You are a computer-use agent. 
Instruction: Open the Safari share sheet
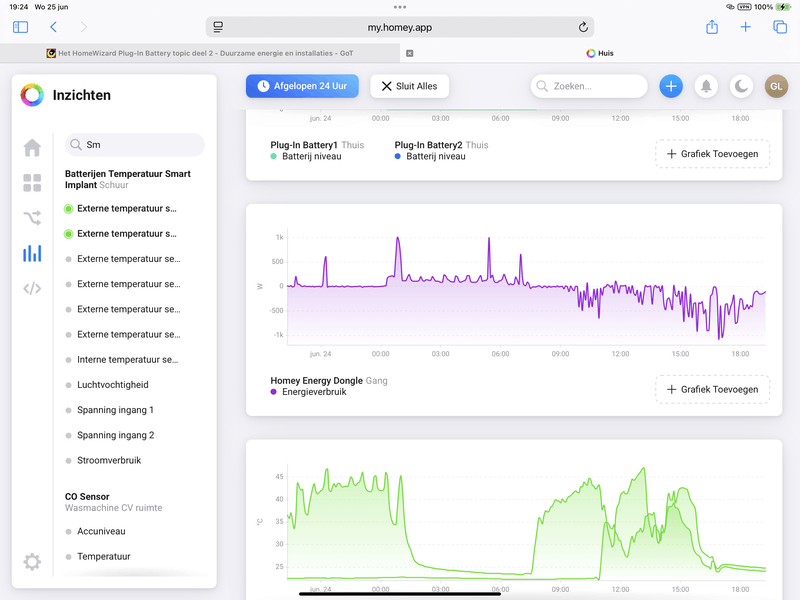[712, 27]
